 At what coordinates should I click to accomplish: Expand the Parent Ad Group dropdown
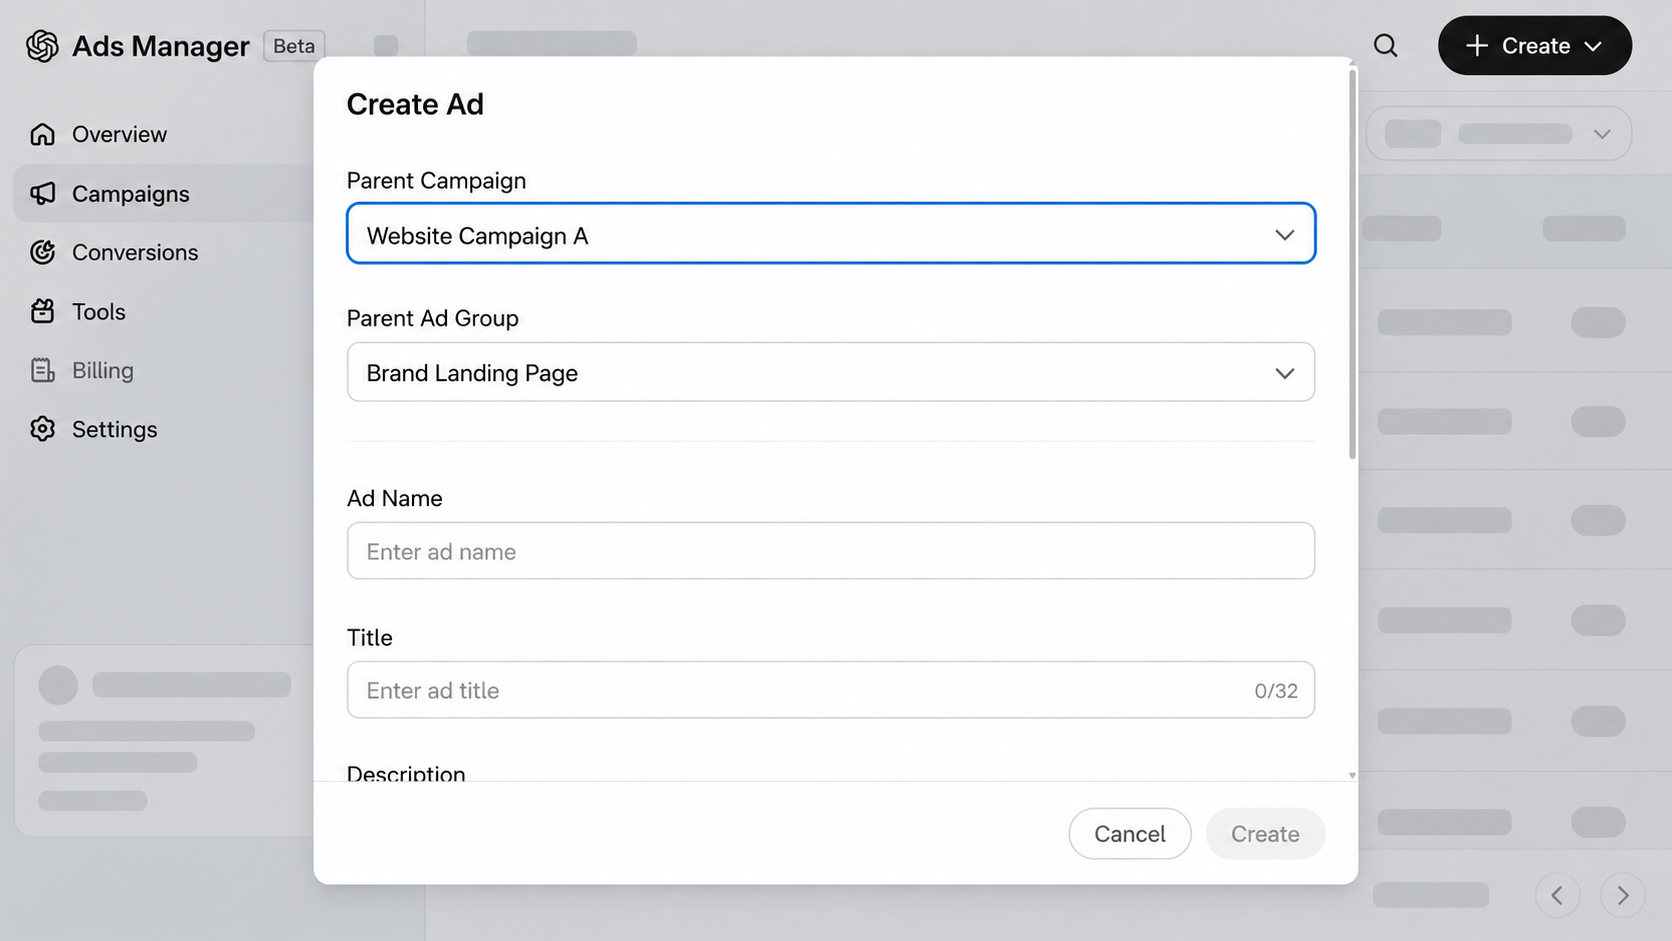[x=830, y=372]
